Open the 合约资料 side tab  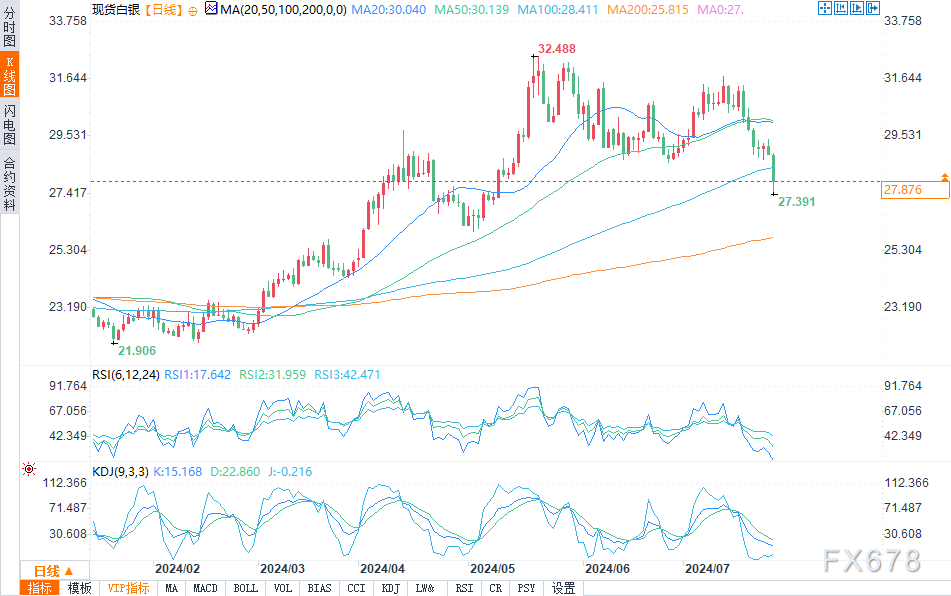tap(9, 182)
